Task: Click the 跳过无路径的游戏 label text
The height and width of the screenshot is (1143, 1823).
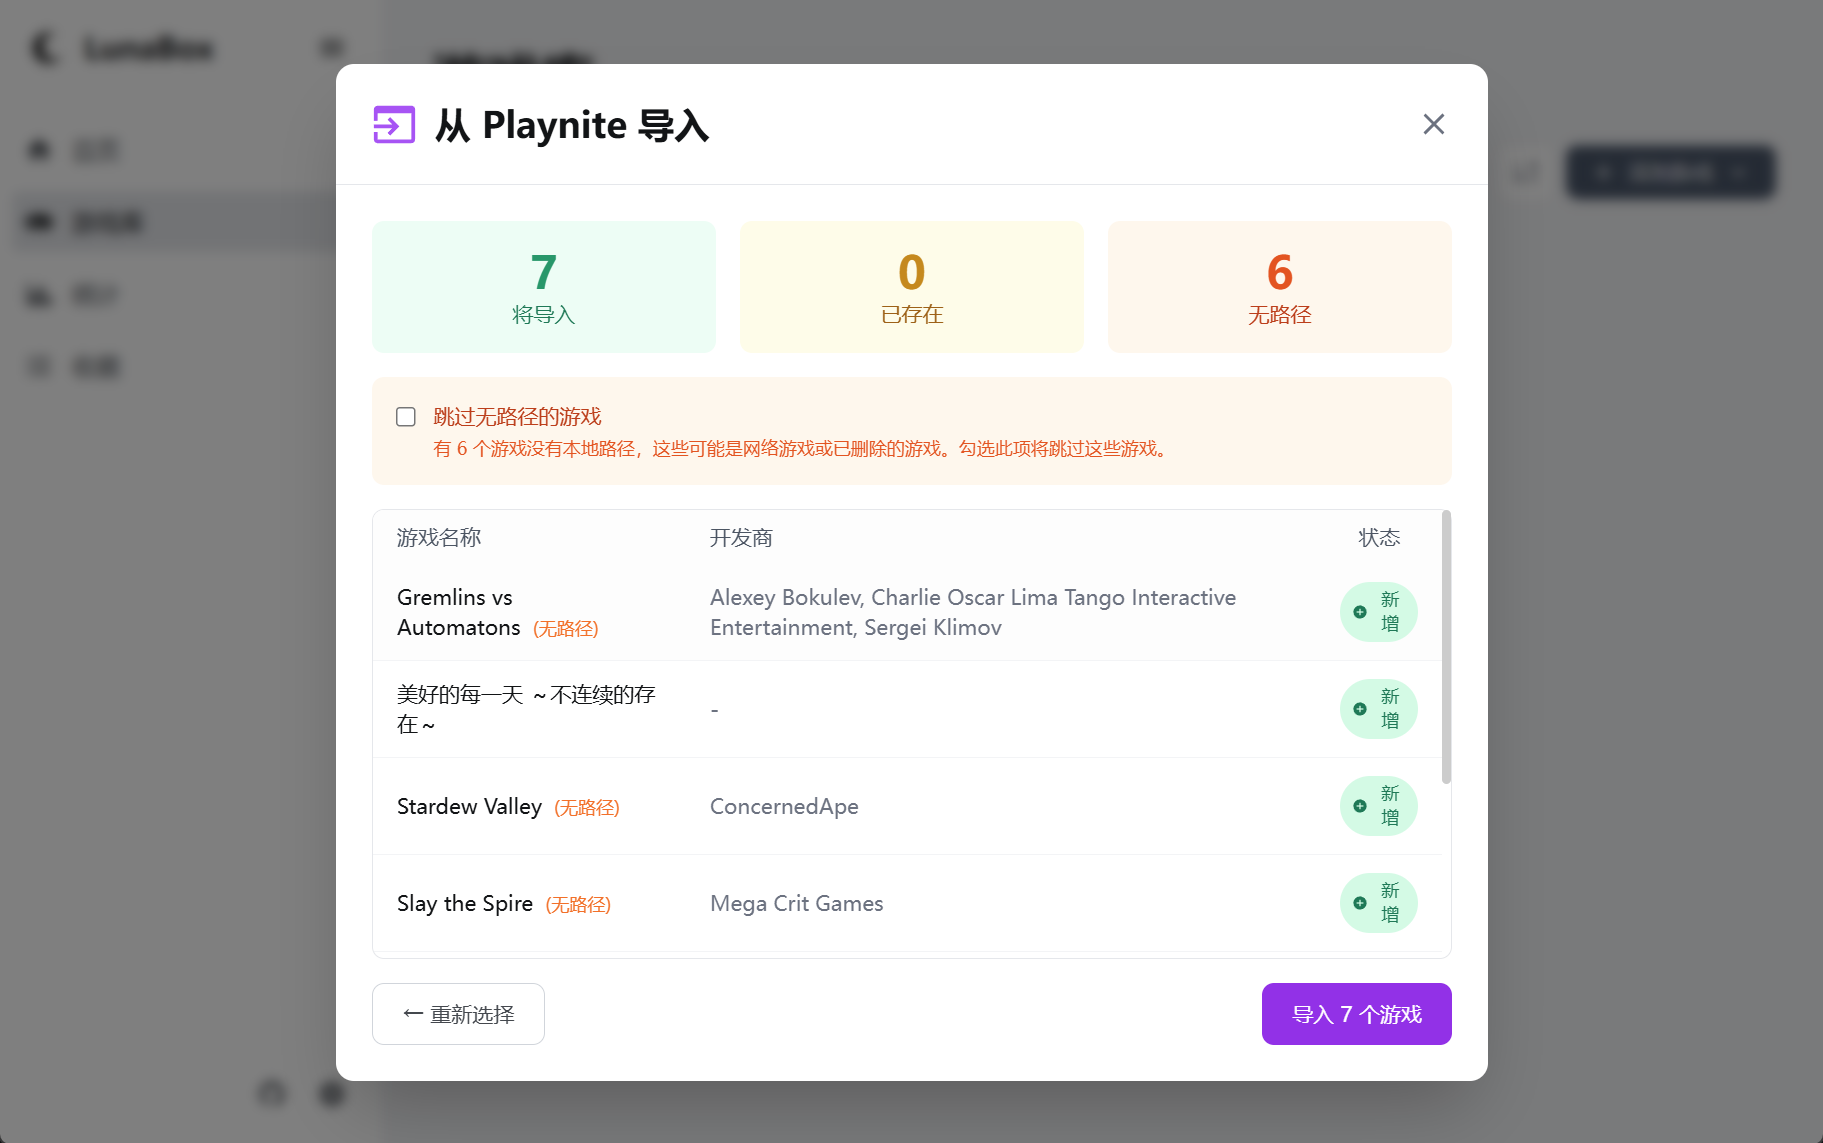Action: tap(517, 417)
